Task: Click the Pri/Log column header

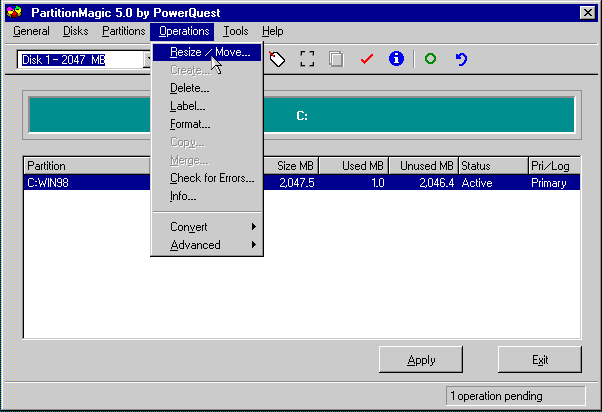Action: click(554, 166)
